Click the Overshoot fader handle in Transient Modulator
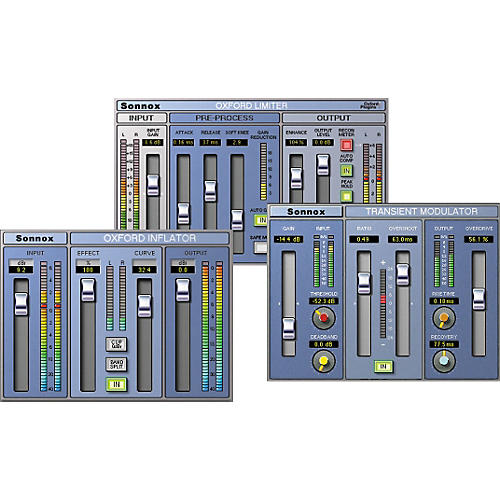Image resolution: width=500 pixels, height=500 pixels. (403, 275)
